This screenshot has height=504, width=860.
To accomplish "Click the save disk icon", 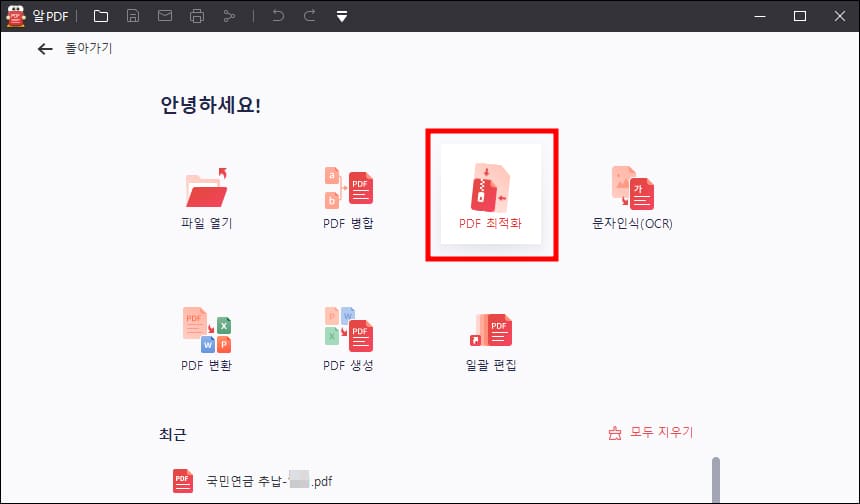I will tap(133, 16).
